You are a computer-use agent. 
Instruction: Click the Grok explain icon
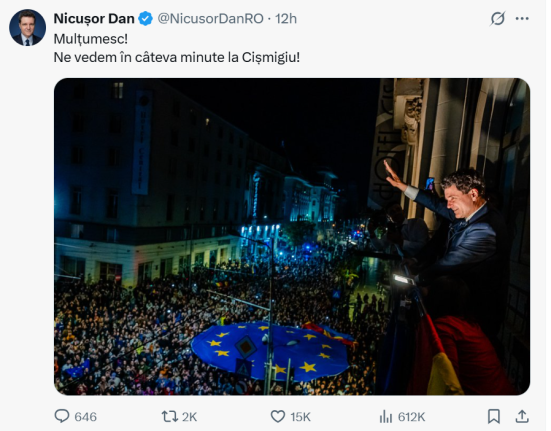point(498,19)
